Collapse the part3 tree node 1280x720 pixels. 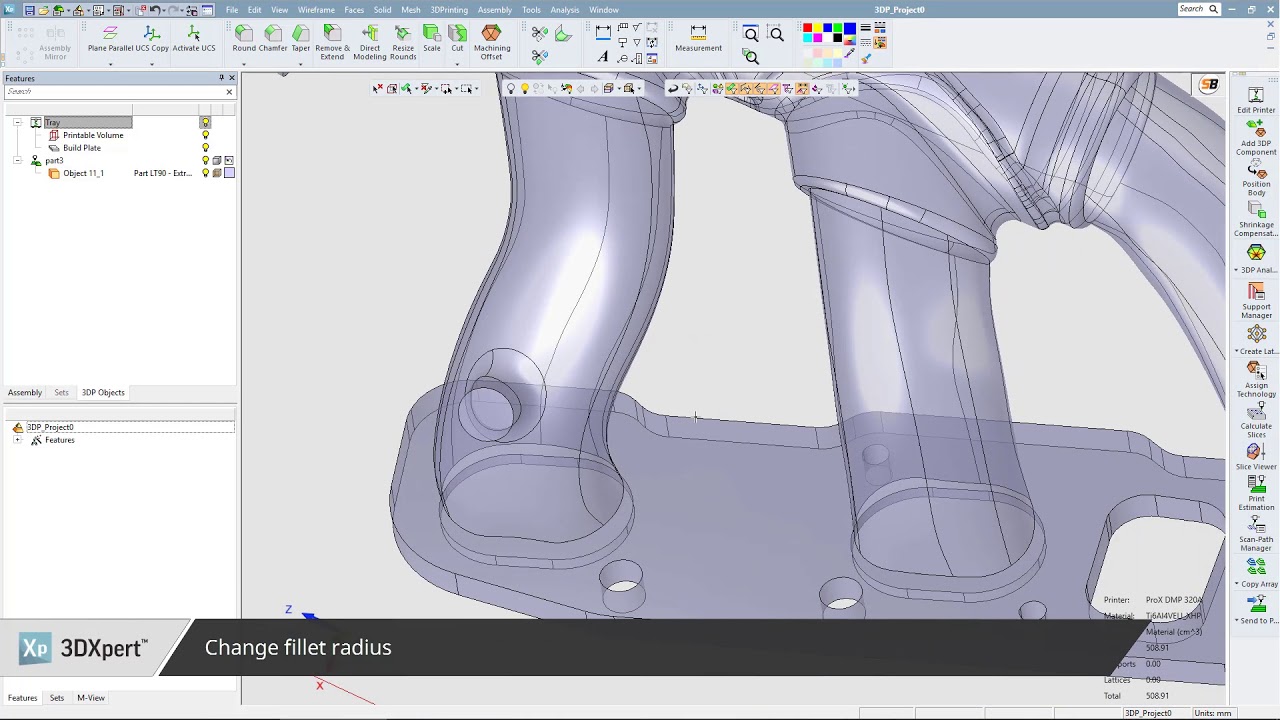point(17,161)
